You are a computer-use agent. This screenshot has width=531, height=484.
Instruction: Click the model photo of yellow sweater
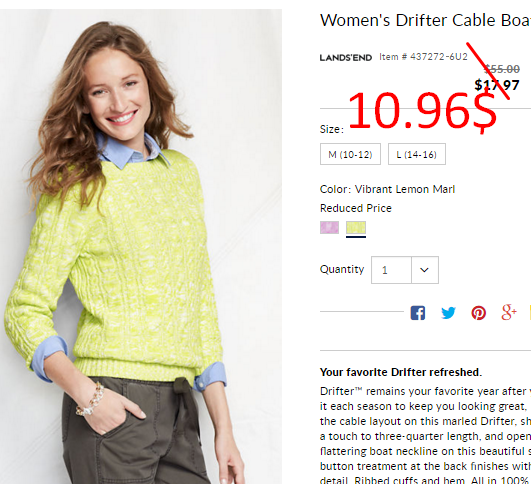pyautogui.click(x=141, y=246)
